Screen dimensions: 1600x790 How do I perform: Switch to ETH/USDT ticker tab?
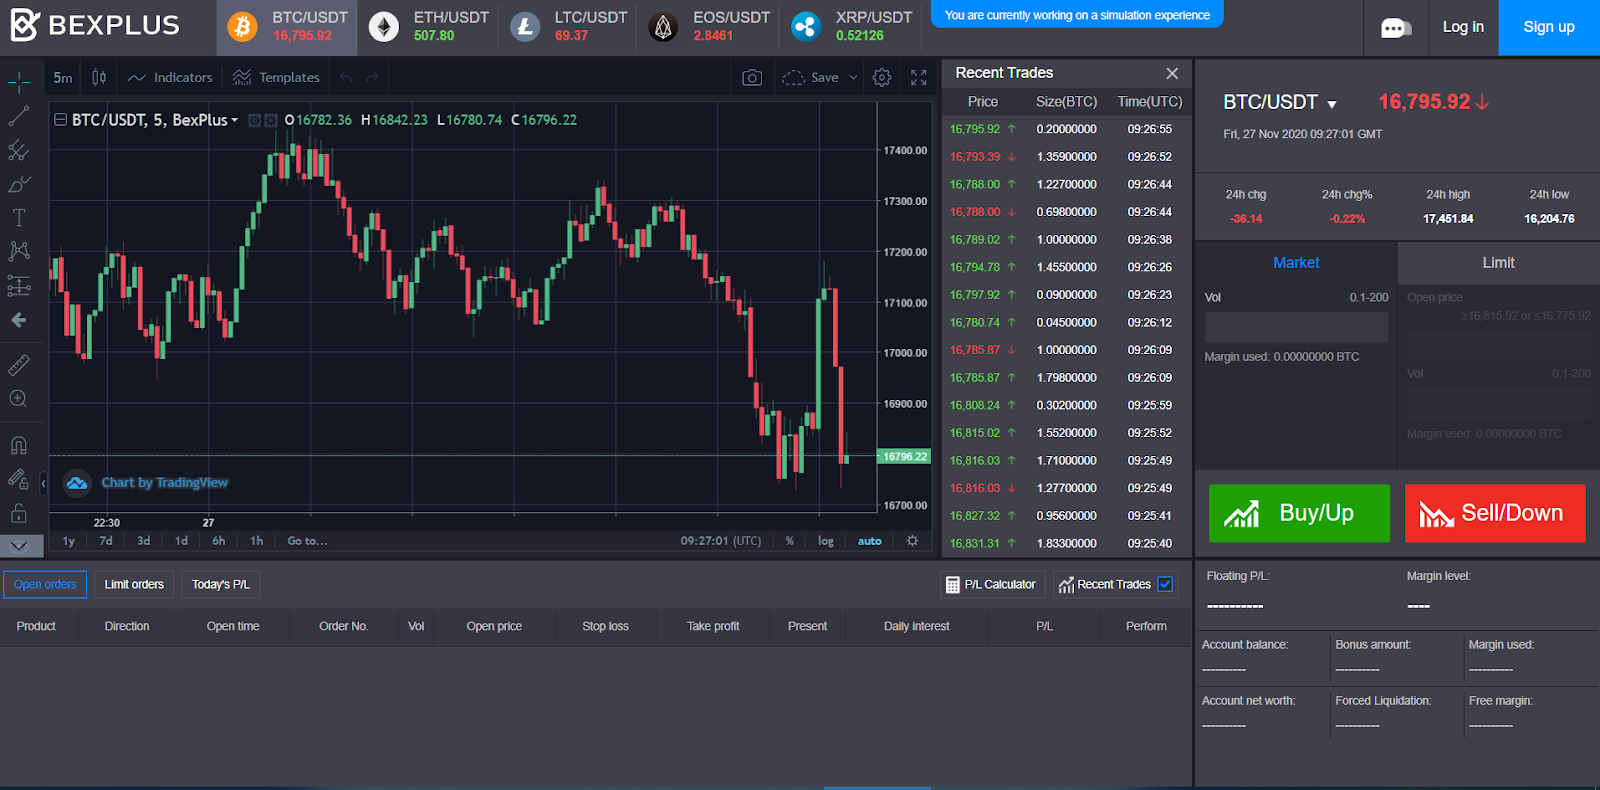(x=428, y=27)
